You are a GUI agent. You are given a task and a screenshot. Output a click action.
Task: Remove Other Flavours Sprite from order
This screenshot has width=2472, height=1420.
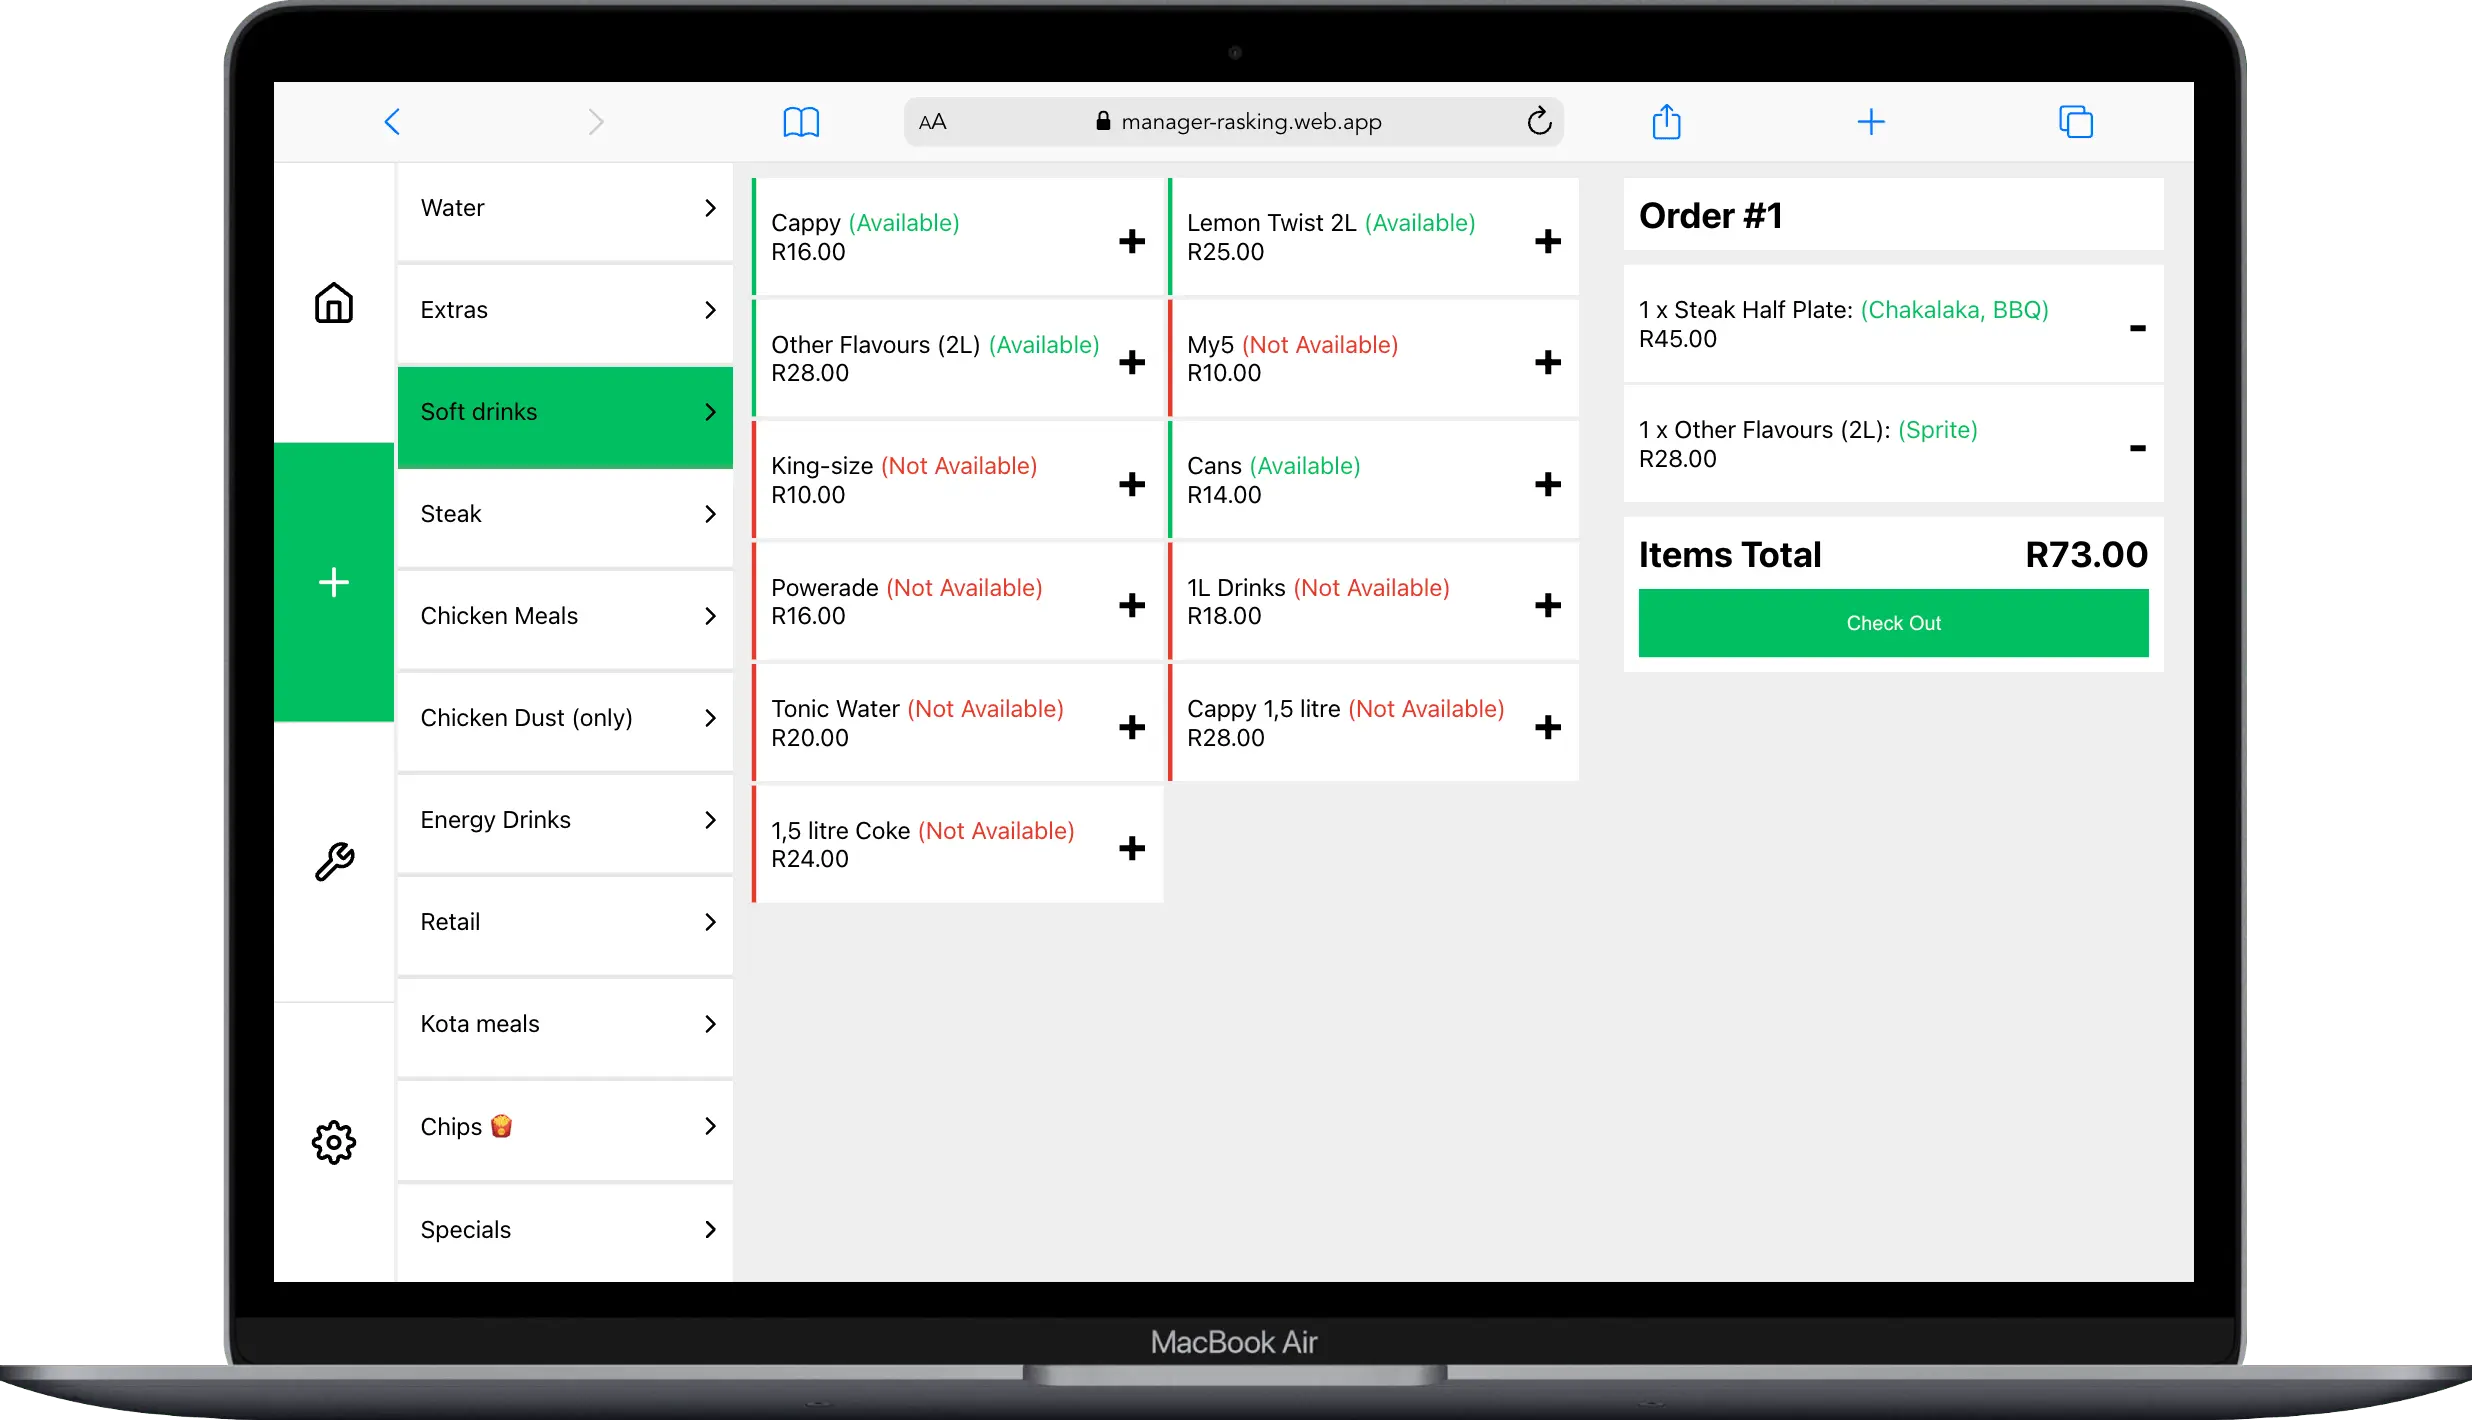pyautogui.click(x=2137, y=447)
